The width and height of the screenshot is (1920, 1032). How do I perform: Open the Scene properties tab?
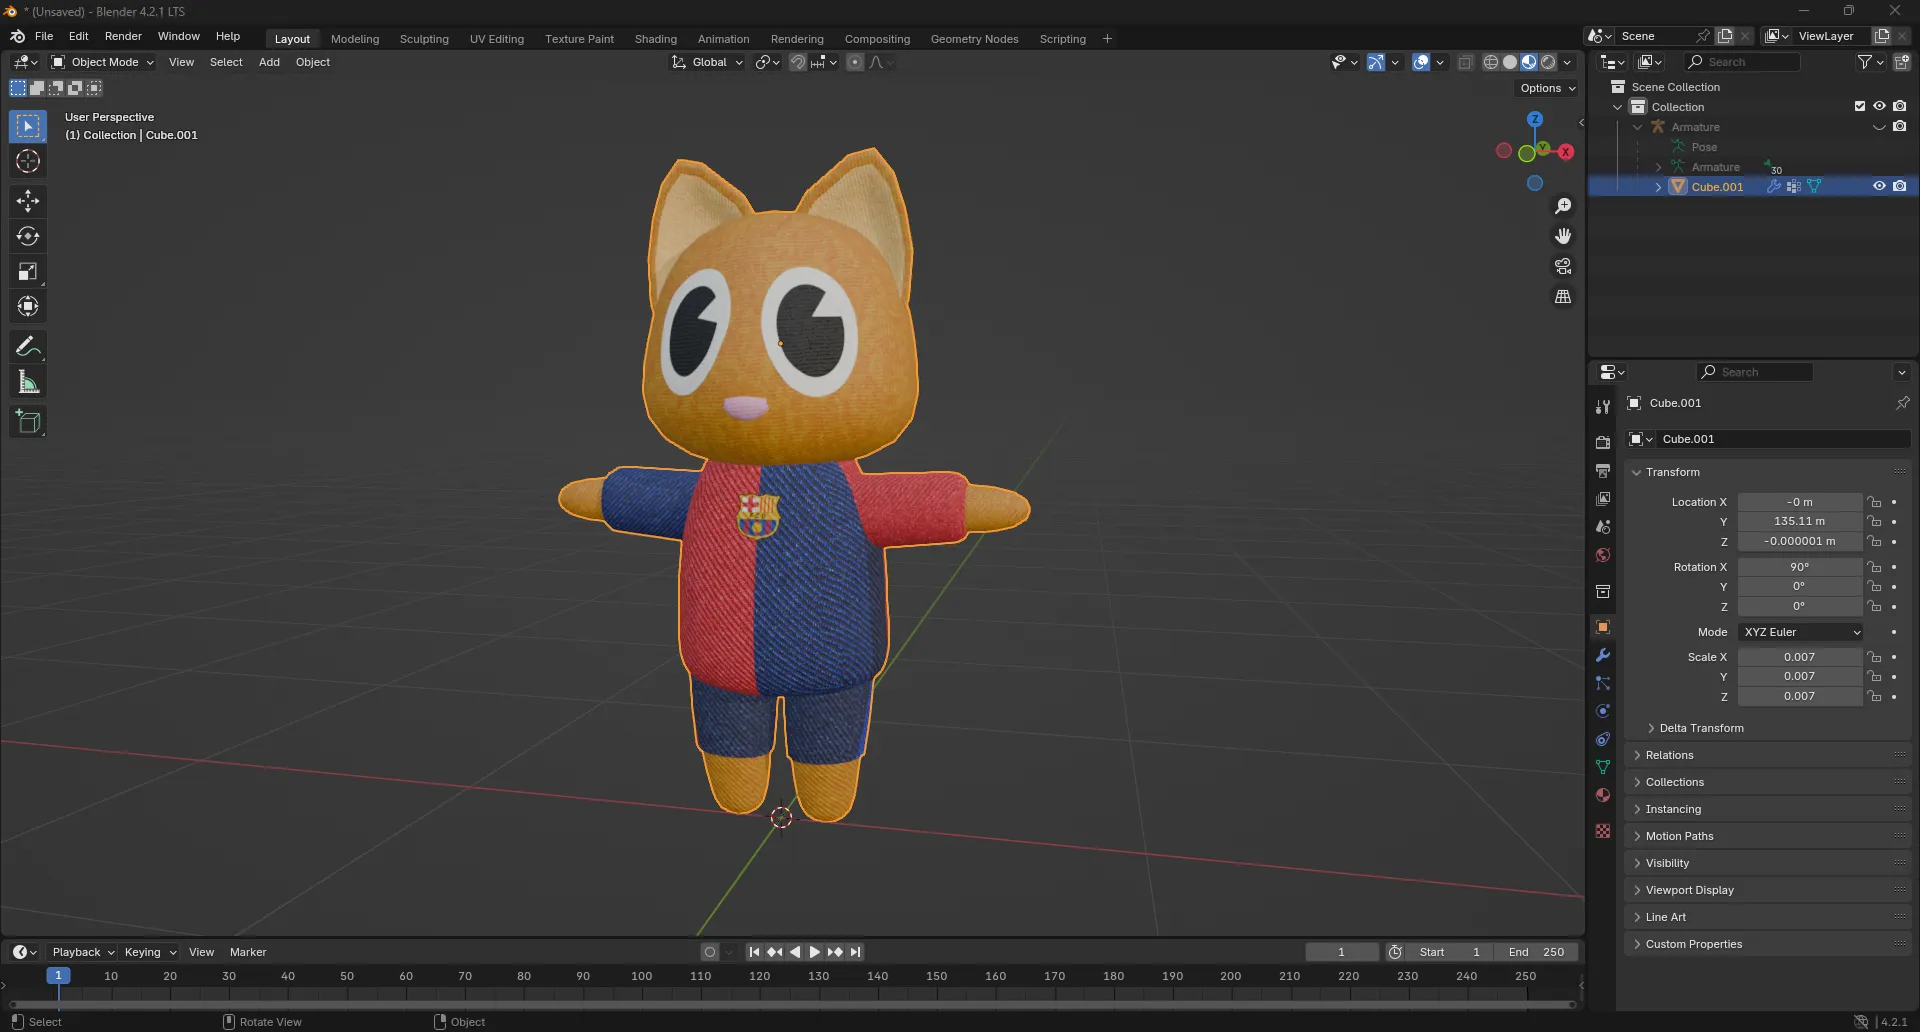pos(1603,526)
